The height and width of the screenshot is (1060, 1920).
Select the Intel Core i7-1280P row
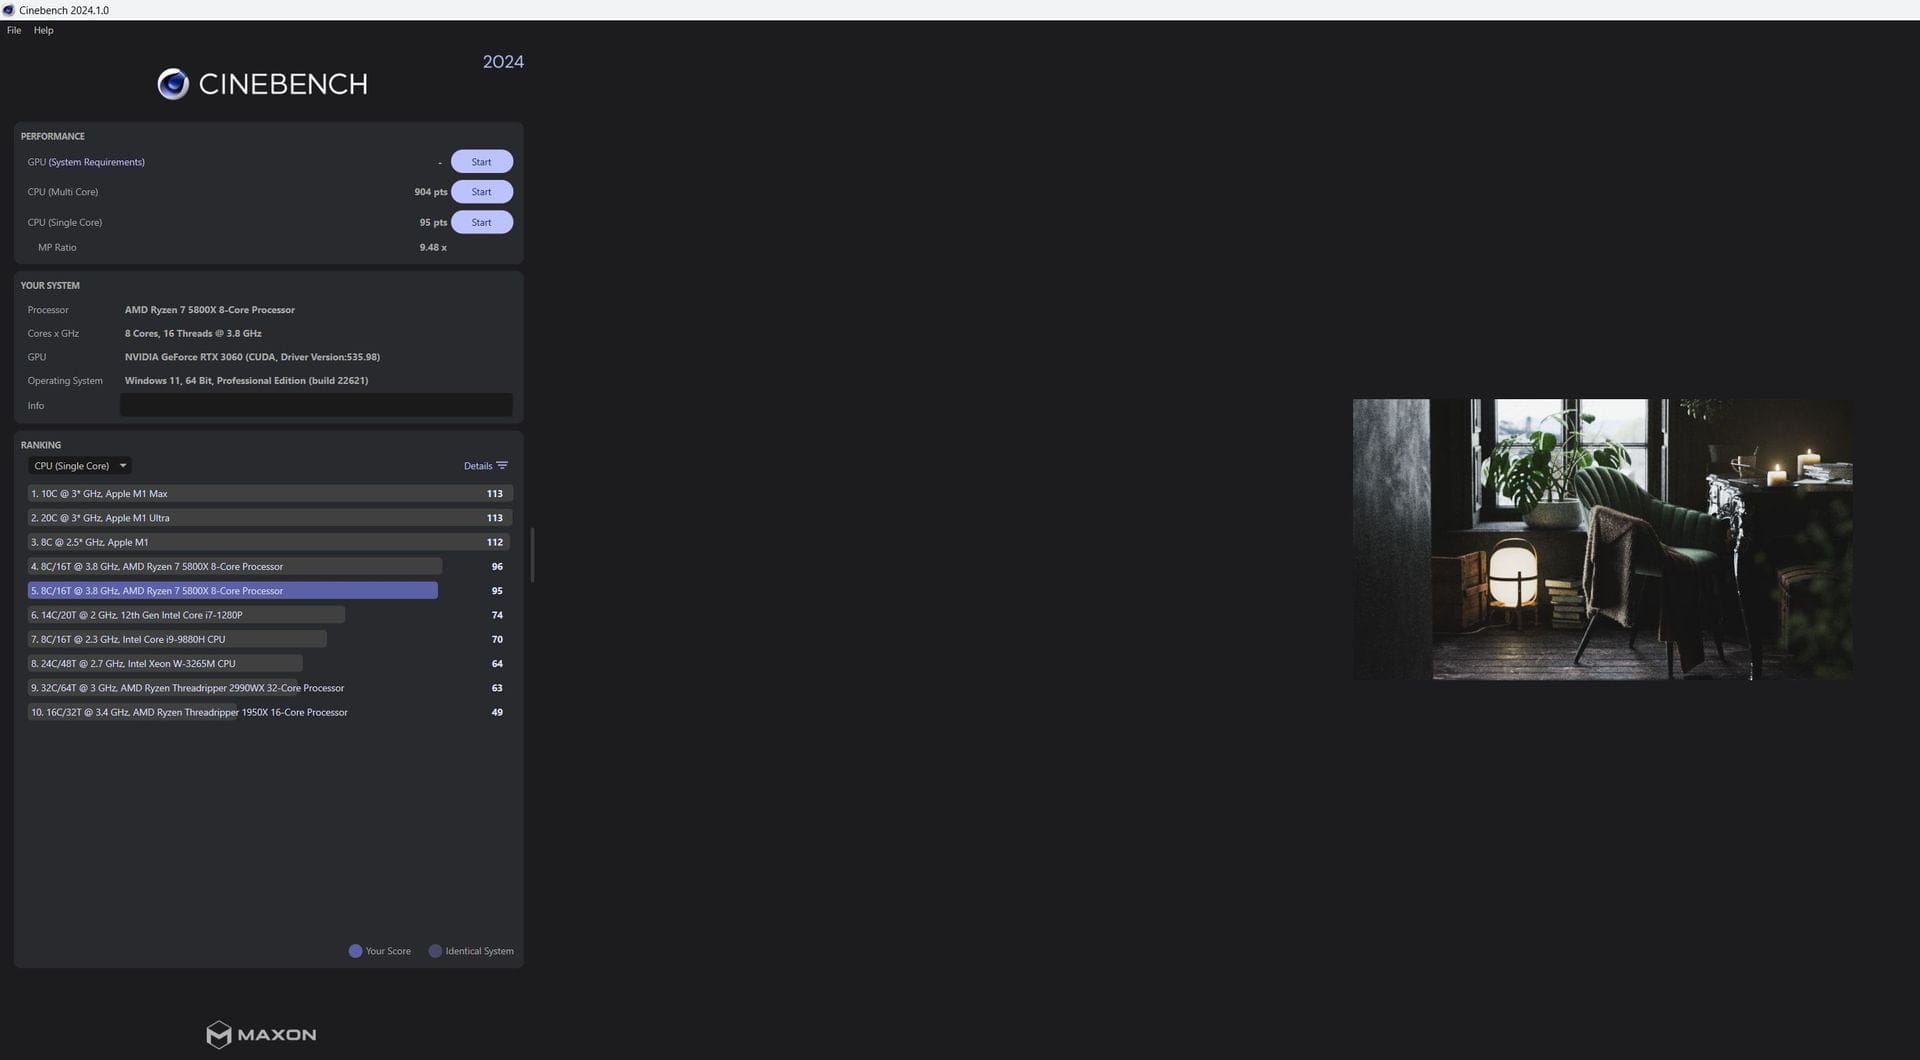[270, 615]
